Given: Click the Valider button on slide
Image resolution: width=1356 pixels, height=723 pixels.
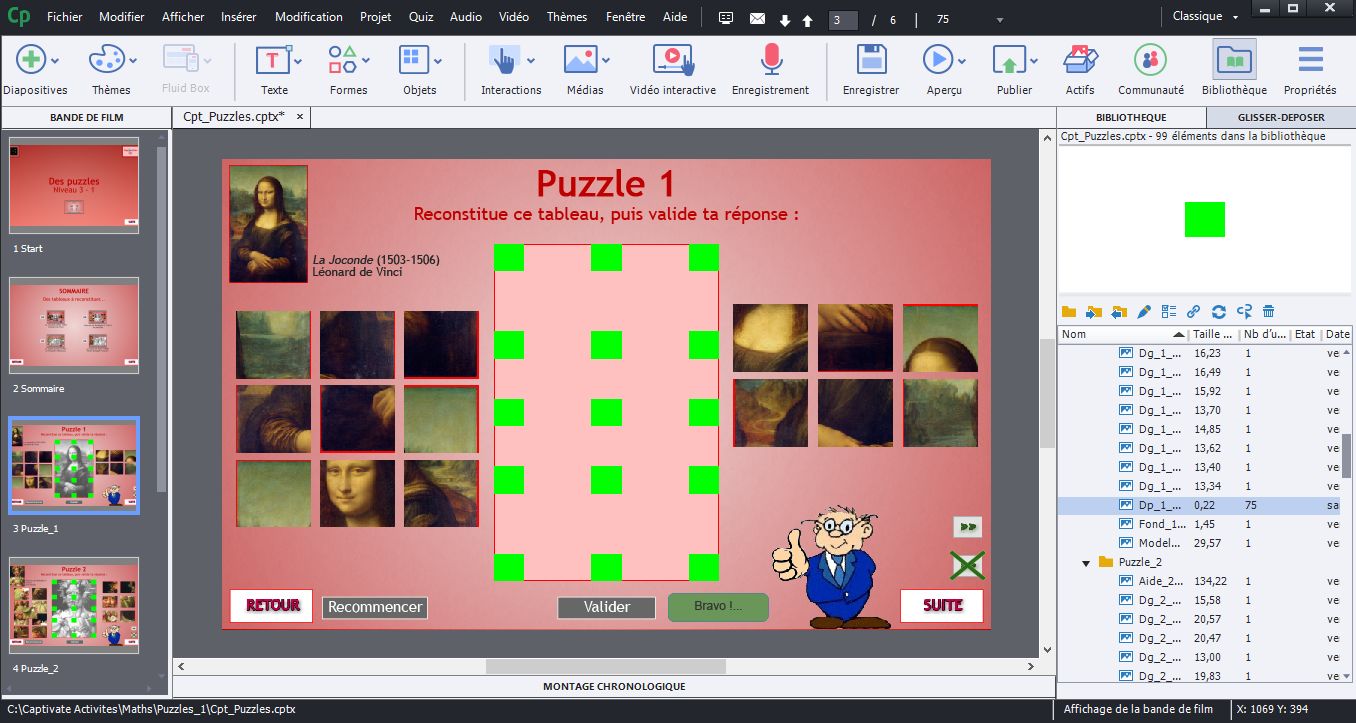Looking at the screenshot, I should click(x=606, y=607).
